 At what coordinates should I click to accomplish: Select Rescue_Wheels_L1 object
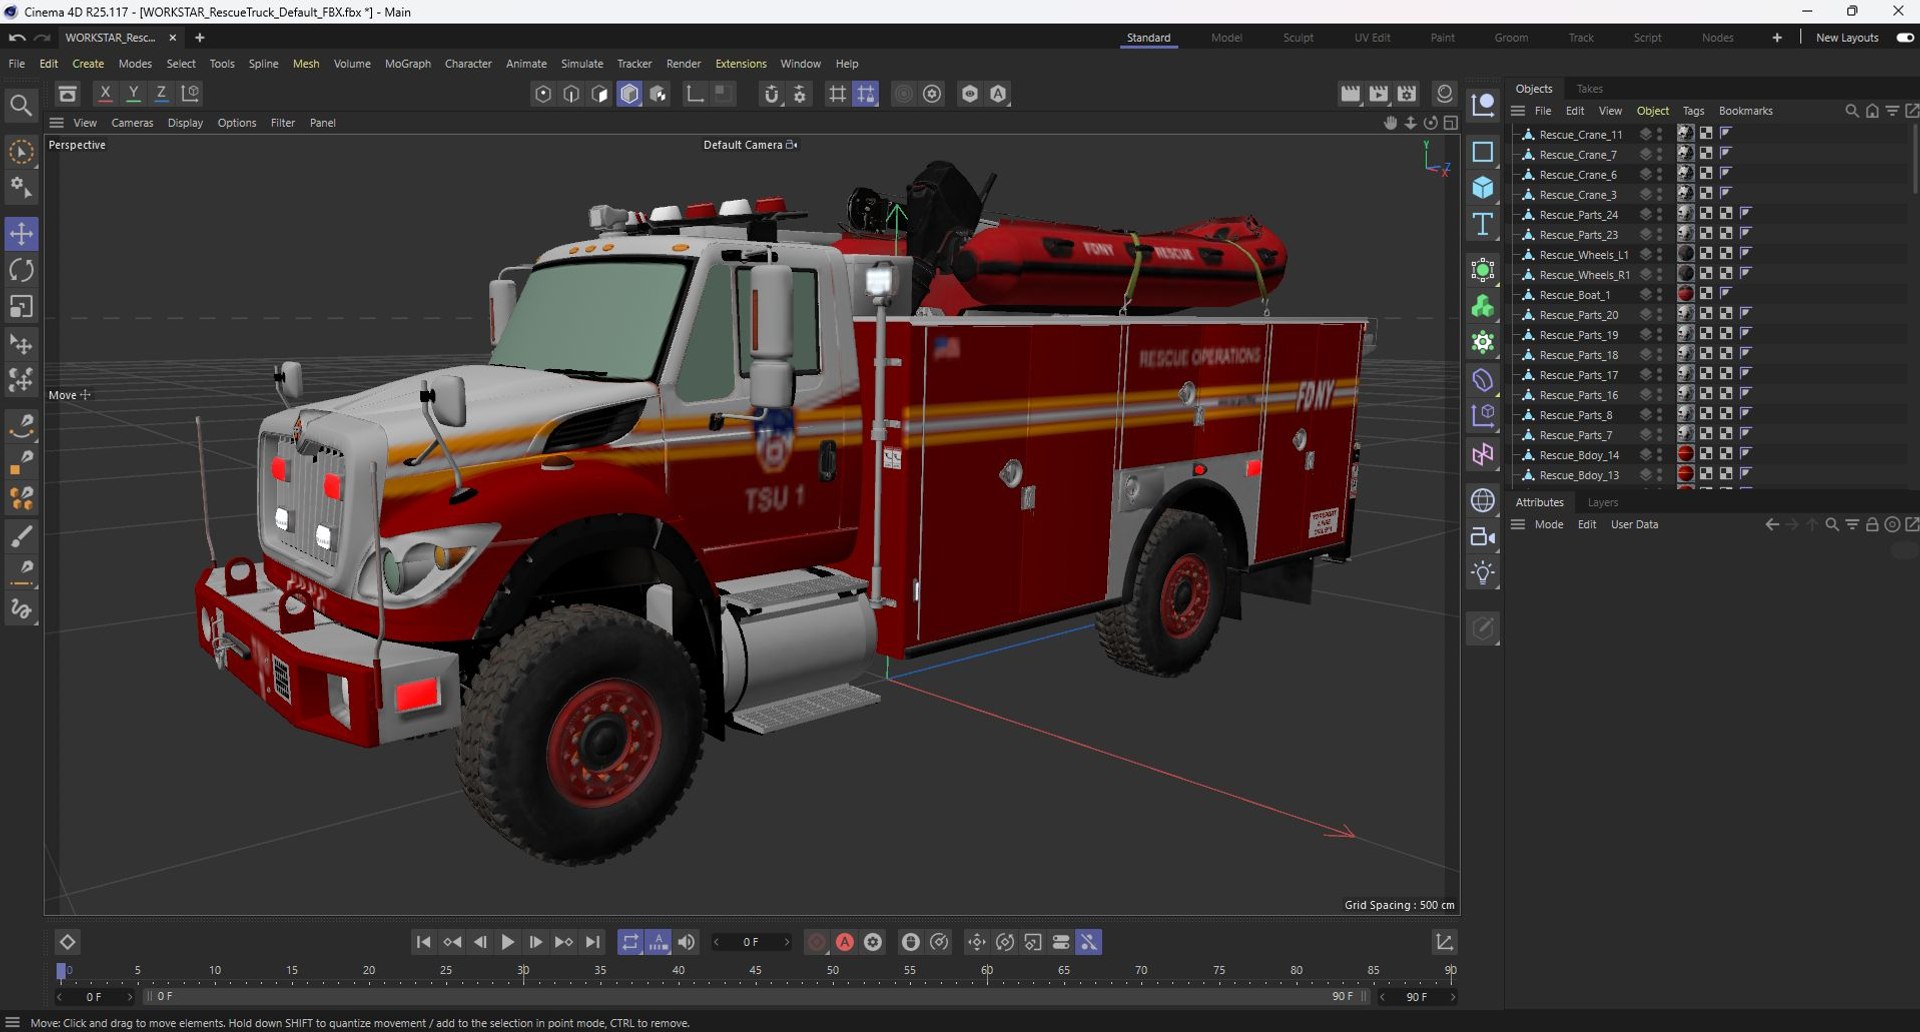click(x=1583, y=255)
